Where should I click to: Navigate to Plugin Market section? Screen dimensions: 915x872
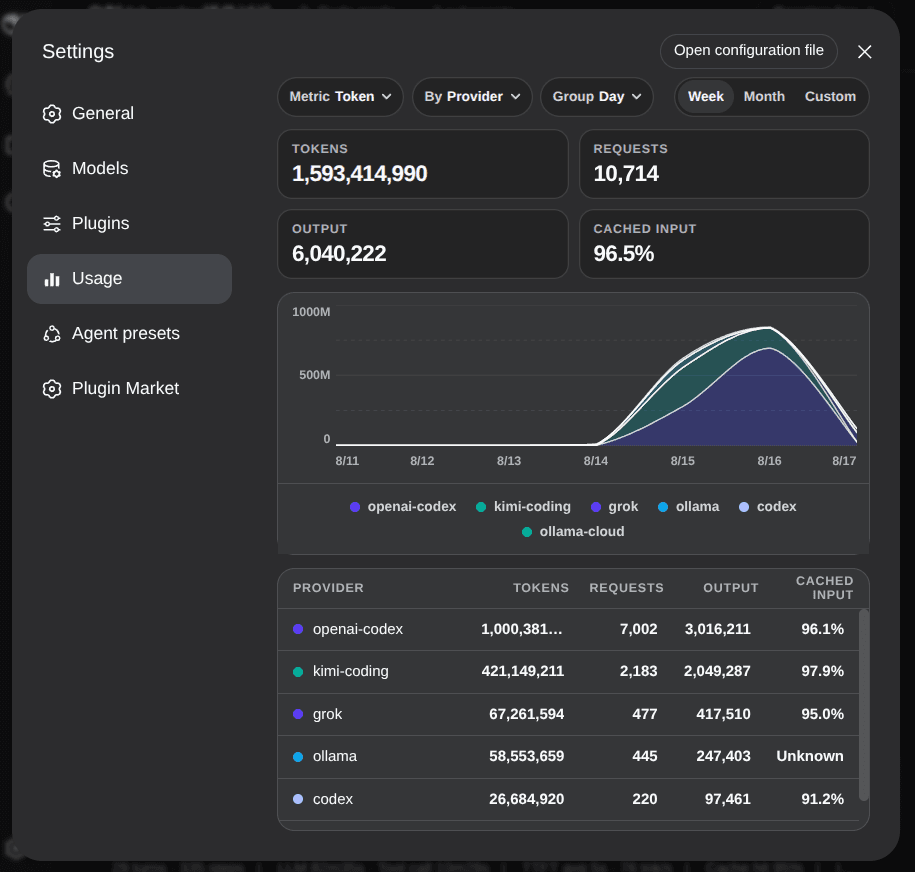click(x=130, y=388)
